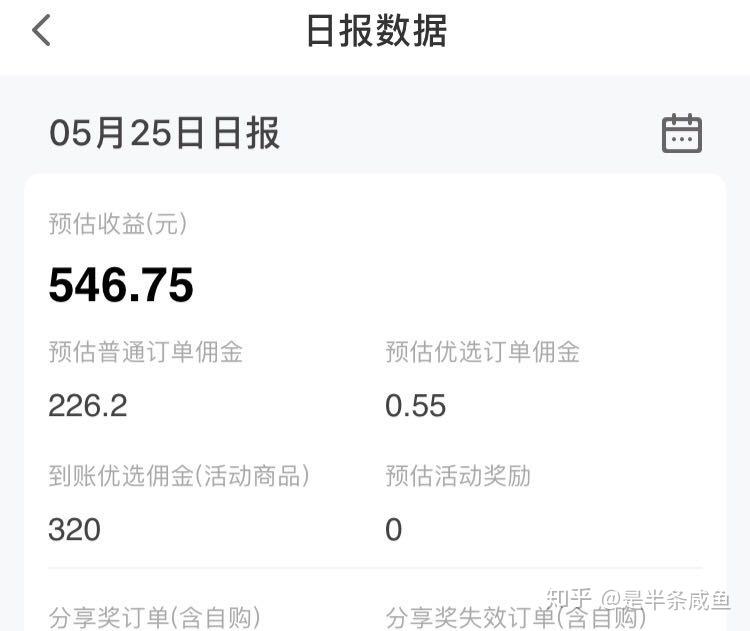This screenshot has height=631, width=750.
Task: Tap the 预估收益(元) label
Action: [118, 224]
